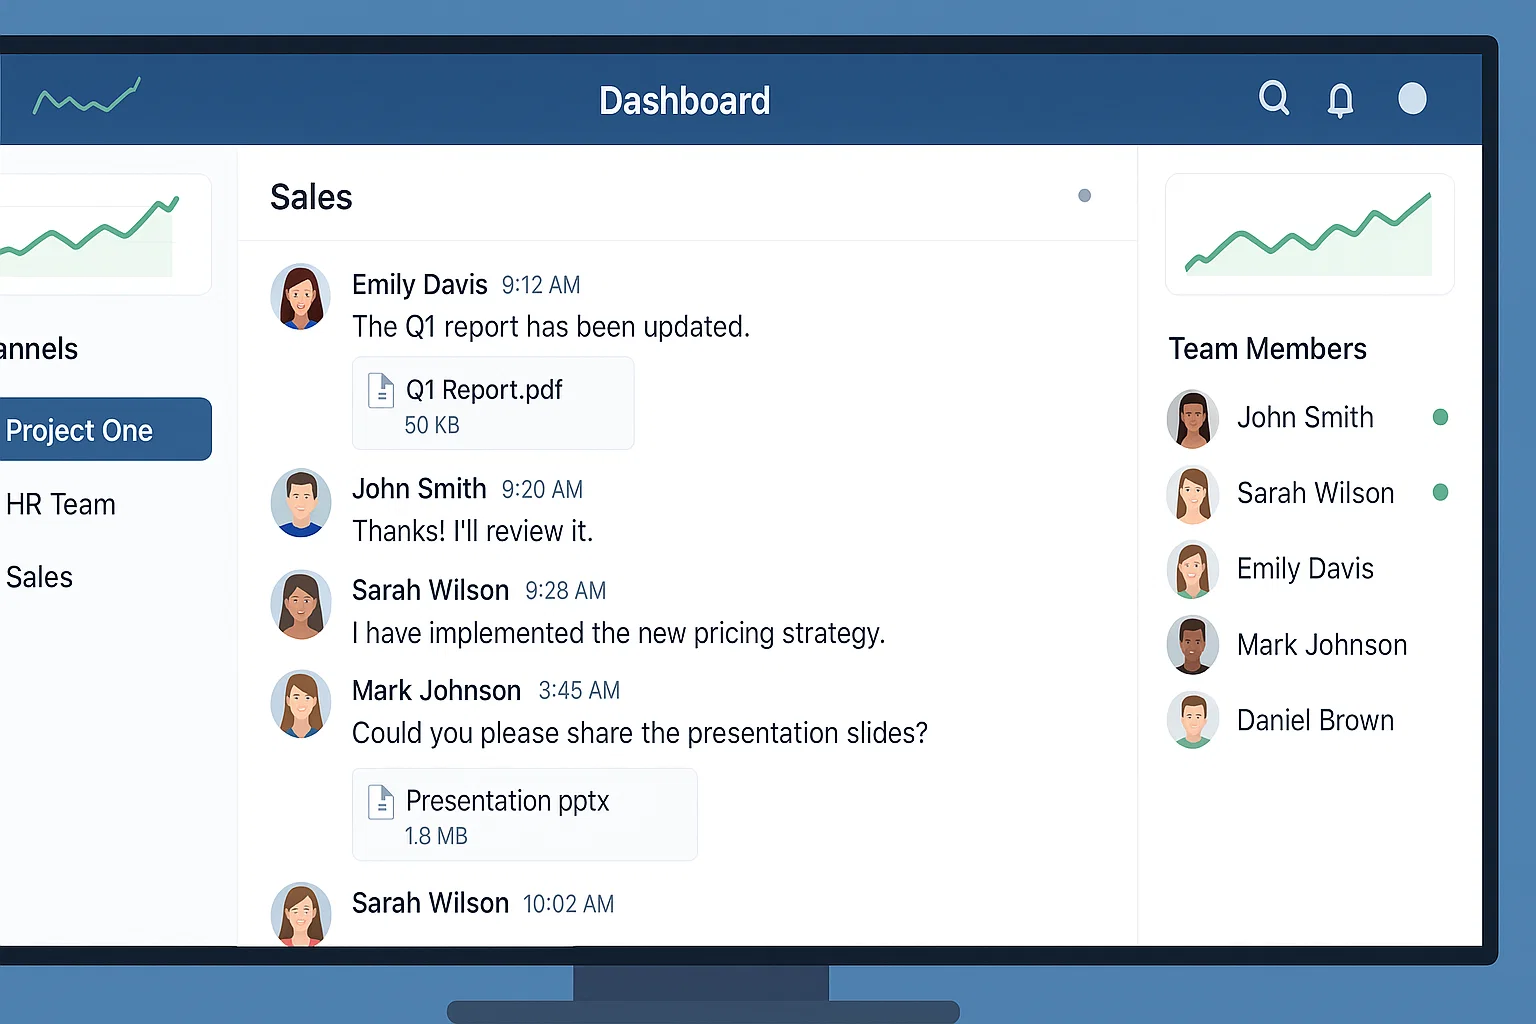Open the Sales channel in sidebar
The width and height of the screenshot is (1536, 1024).
click(x=40, y=577)
